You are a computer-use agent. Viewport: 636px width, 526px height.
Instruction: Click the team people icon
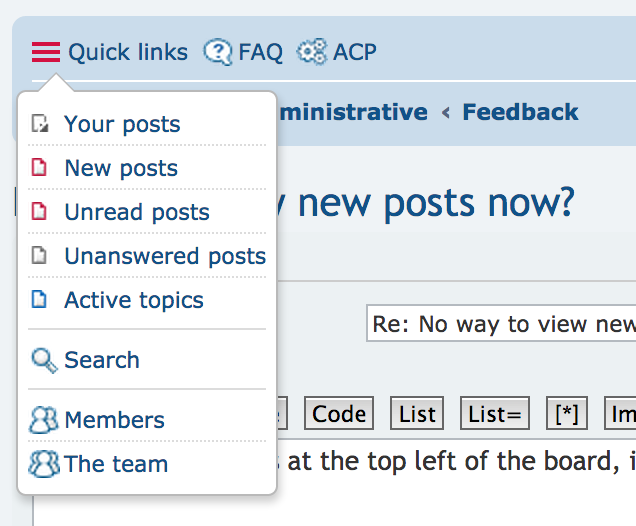tap(44, 464)
